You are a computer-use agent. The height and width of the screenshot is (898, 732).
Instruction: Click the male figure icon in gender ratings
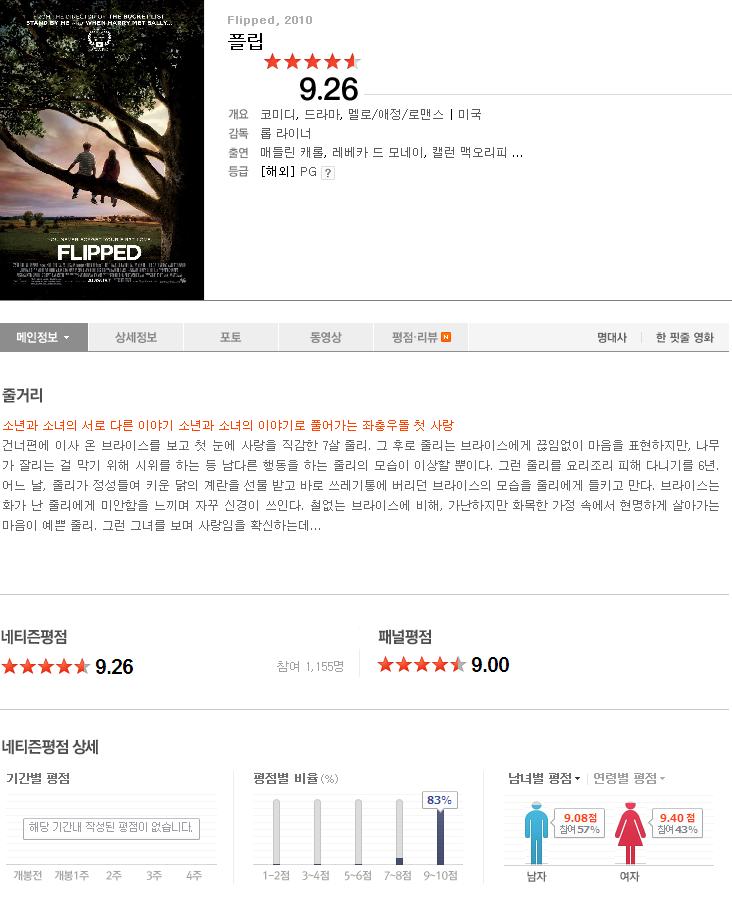point(536,833)
